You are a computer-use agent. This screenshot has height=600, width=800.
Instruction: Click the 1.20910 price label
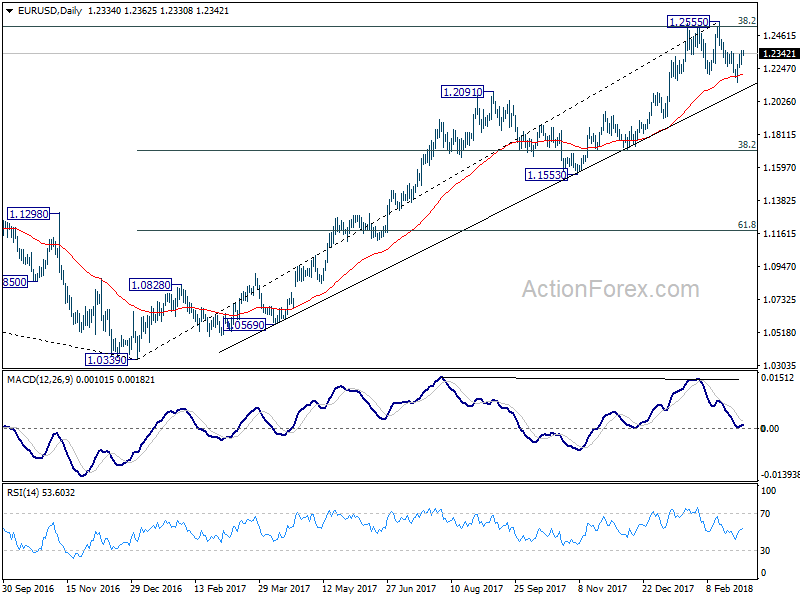pos(462,92)
